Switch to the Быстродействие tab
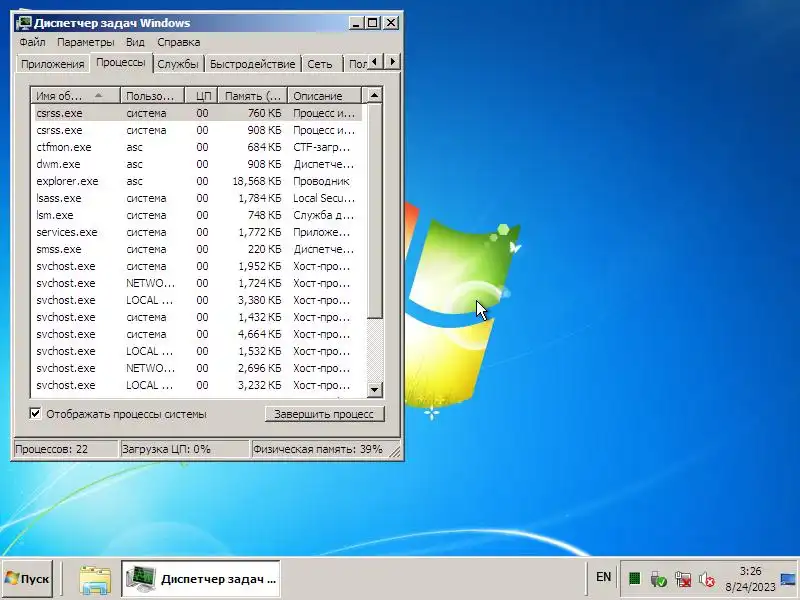Screen dimensions: 800x600 [253, 64]
